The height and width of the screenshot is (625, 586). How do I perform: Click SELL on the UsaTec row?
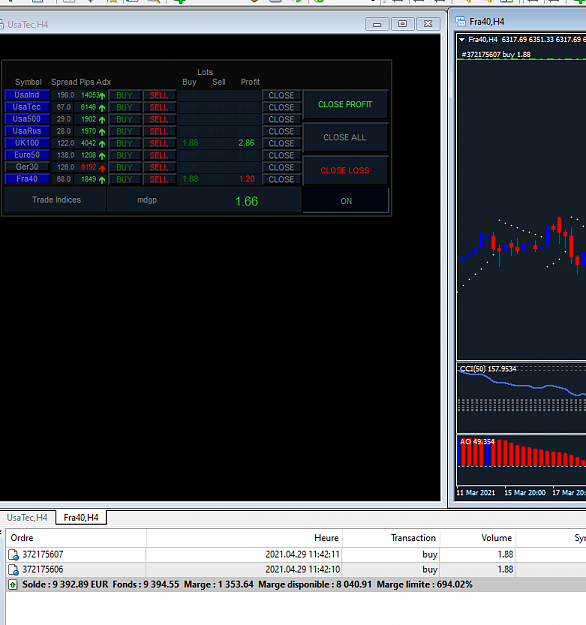coord(159,107)
